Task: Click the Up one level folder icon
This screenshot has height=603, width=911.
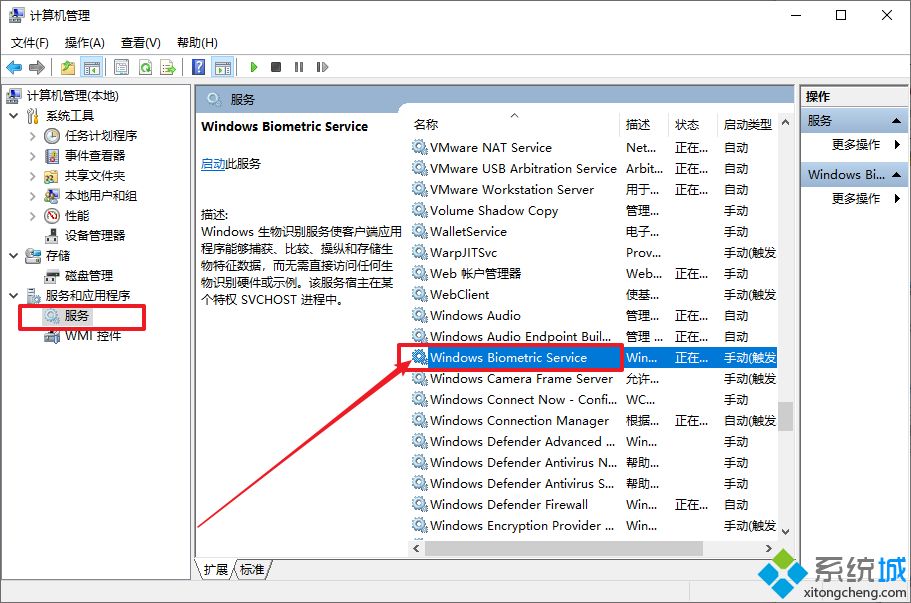Action: (x=68, y=67)
